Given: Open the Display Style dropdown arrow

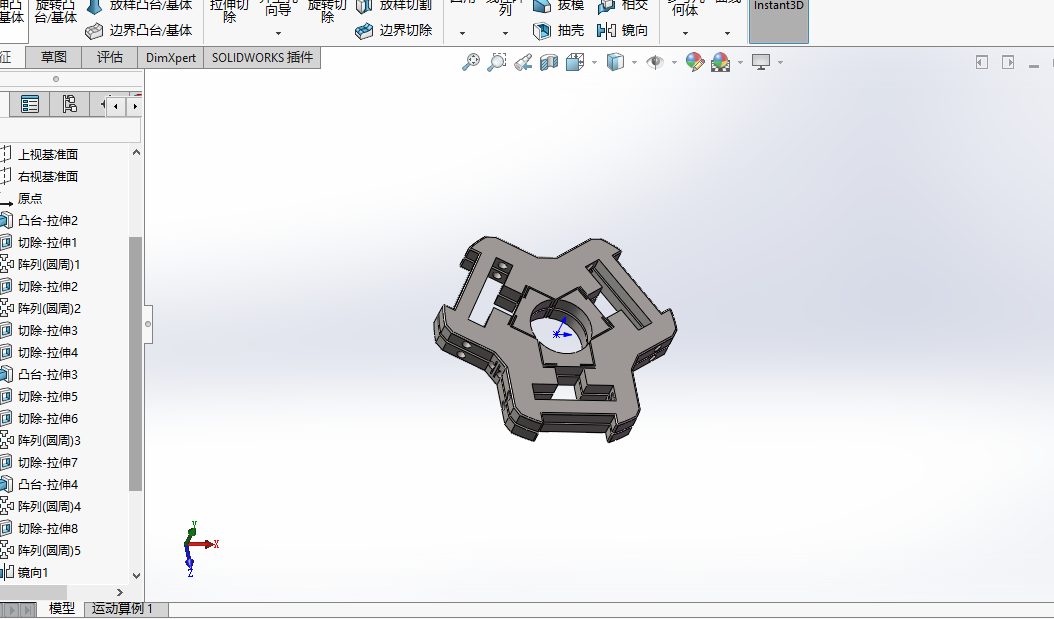Looking at the screenshot, I should 634,63.
